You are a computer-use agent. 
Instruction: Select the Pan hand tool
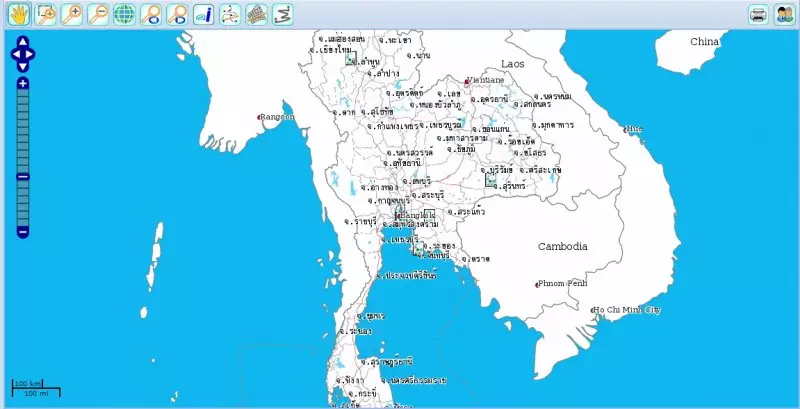pos(18,14)
